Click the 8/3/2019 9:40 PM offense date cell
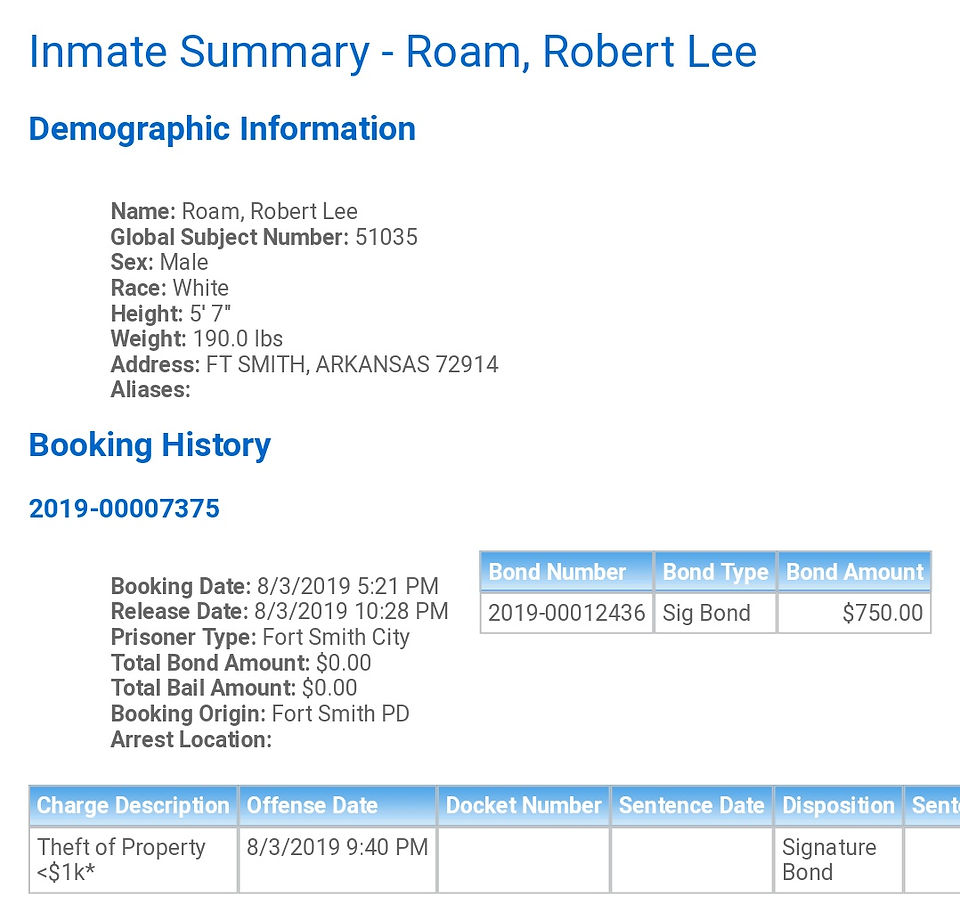Image resolution: width=960 pixels, height=921 pixels. [337, 860]
